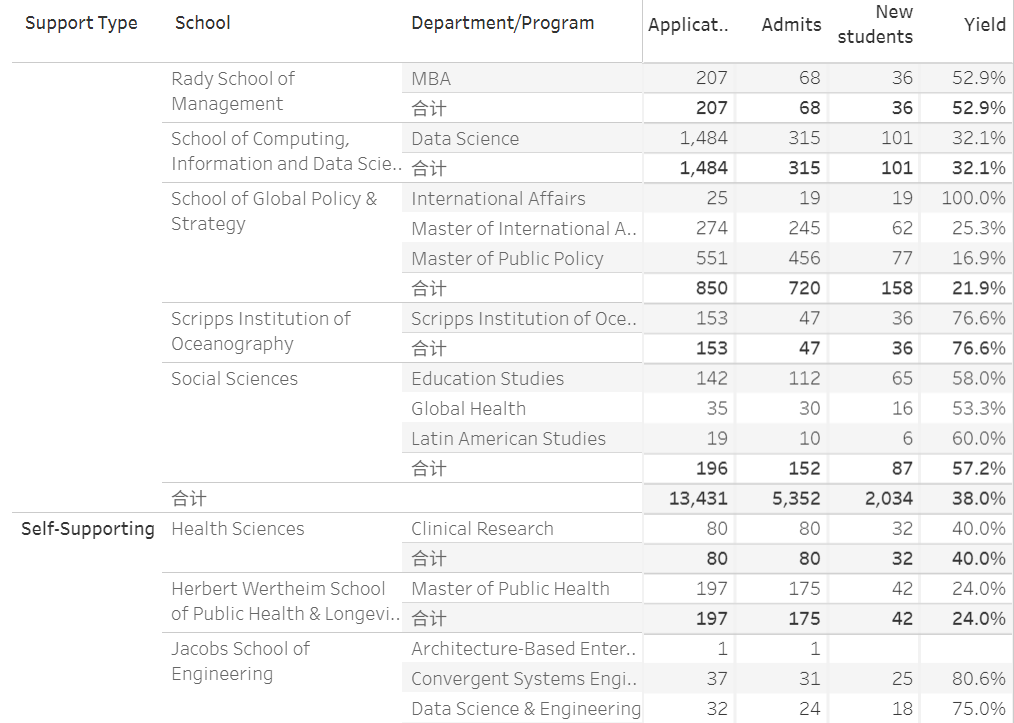Select the Self-Supporting support type label

88,529
